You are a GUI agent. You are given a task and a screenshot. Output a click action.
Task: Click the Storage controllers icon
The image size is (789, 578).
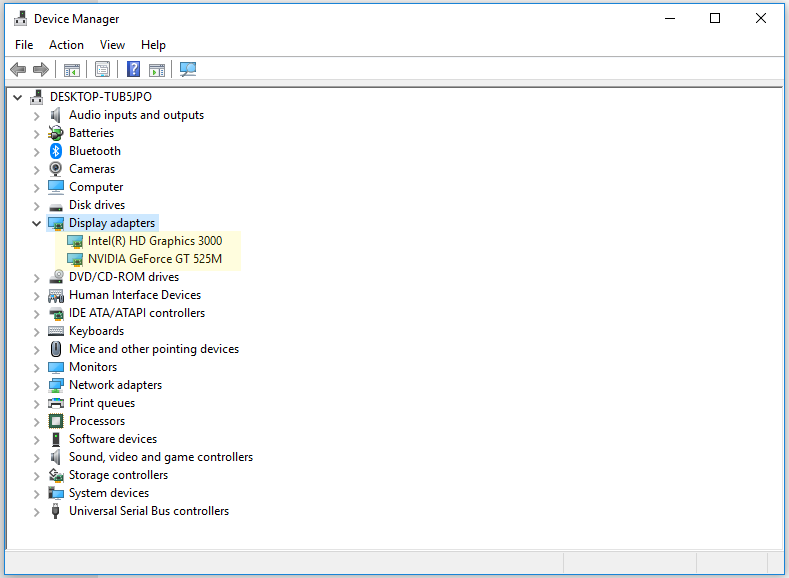pyautogui.click(x=56, y=475)
